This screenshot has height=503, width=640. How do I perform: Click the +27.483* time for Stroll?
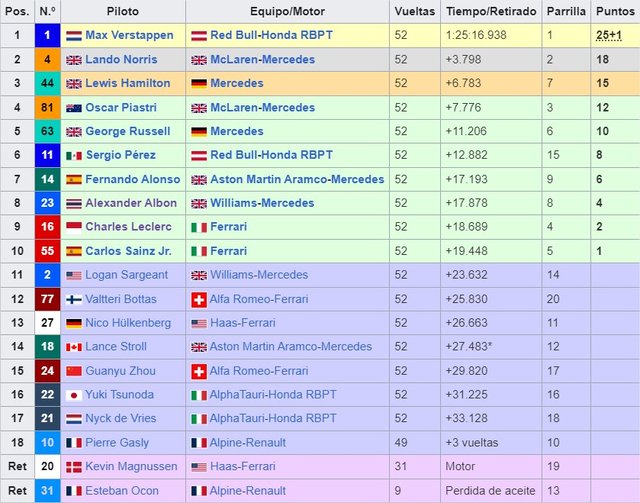tap(469, 347)
